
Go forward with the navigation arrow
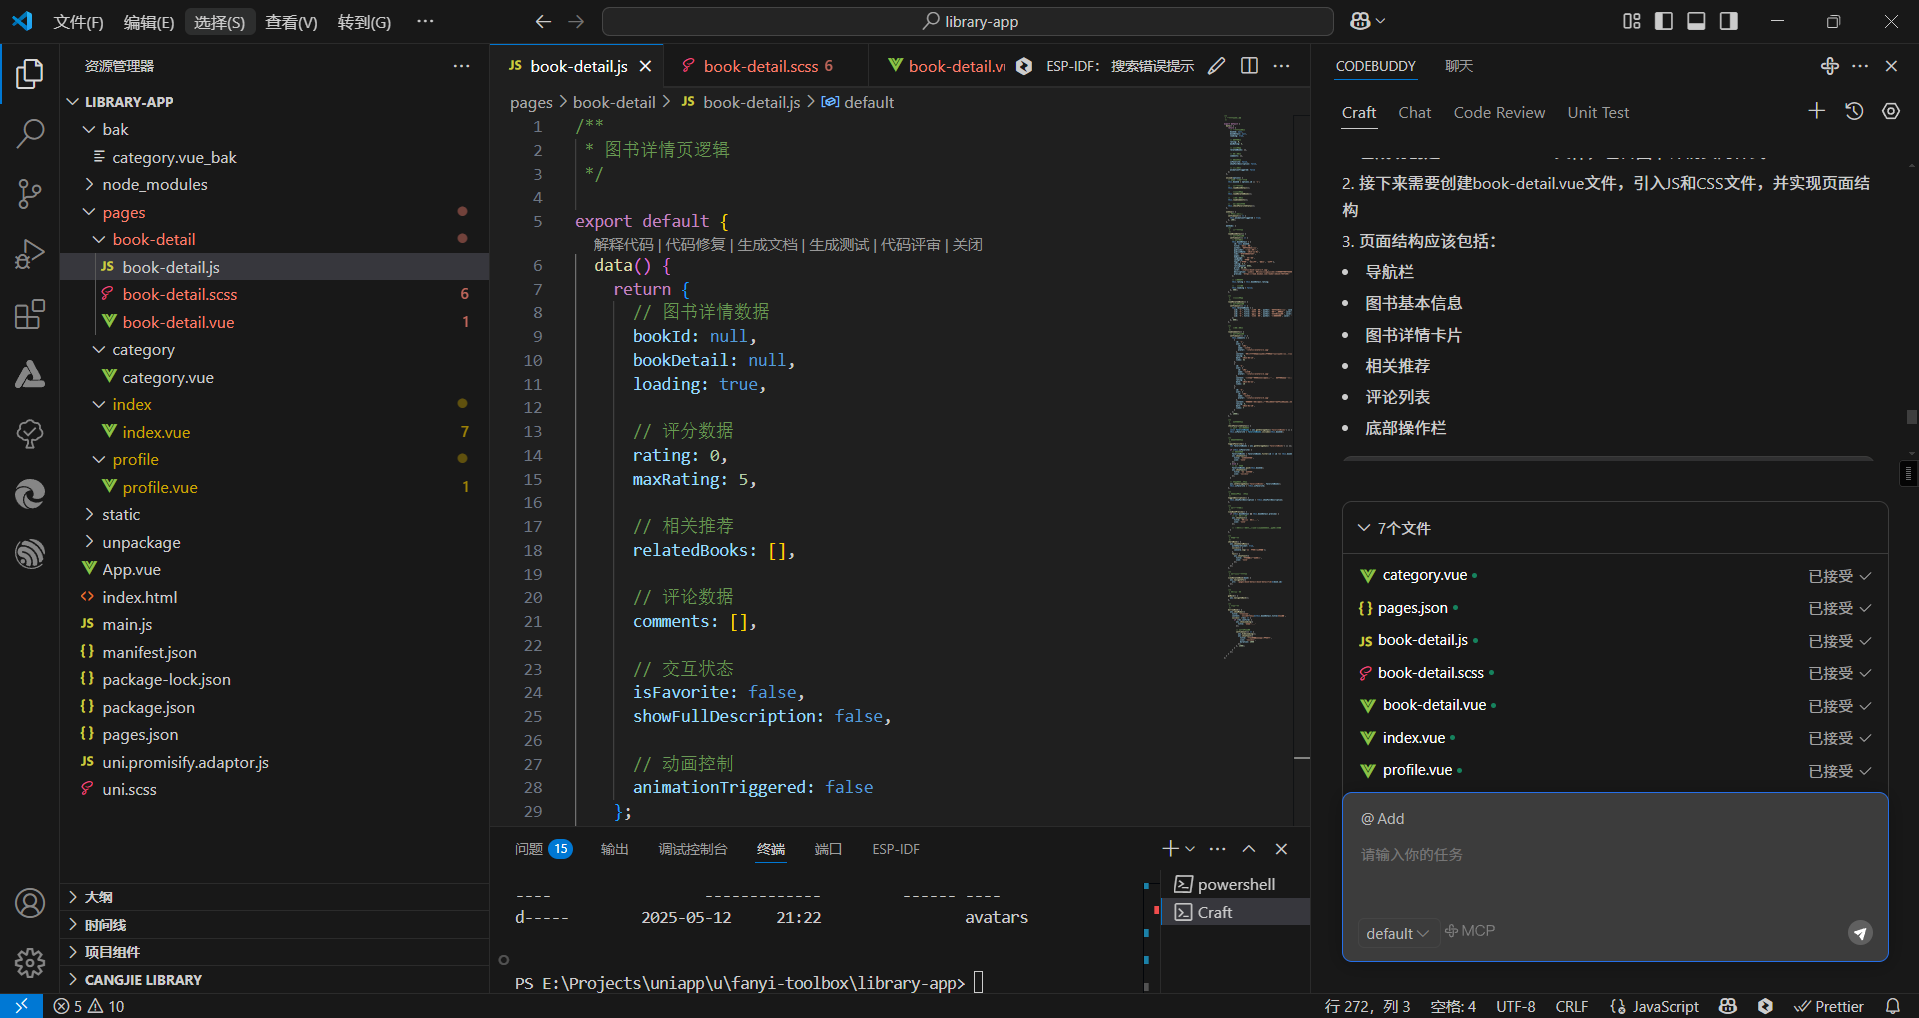(x=576, y=21)
